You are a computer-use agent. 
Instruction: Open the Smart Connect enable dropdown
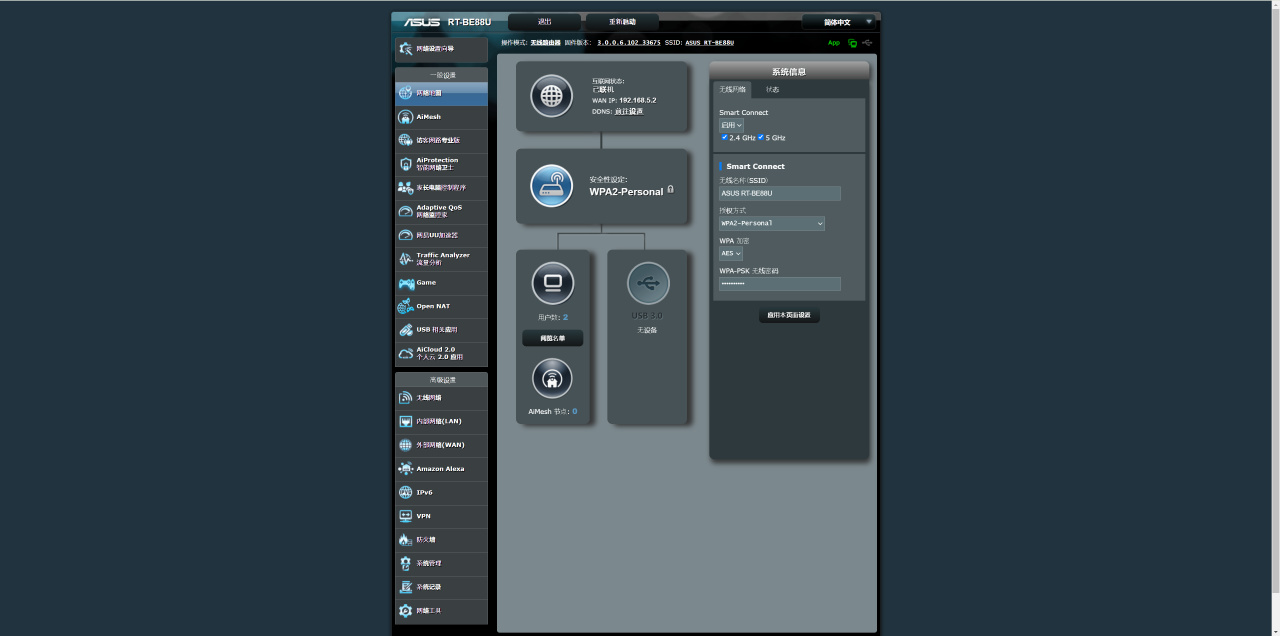coord(731,125)
